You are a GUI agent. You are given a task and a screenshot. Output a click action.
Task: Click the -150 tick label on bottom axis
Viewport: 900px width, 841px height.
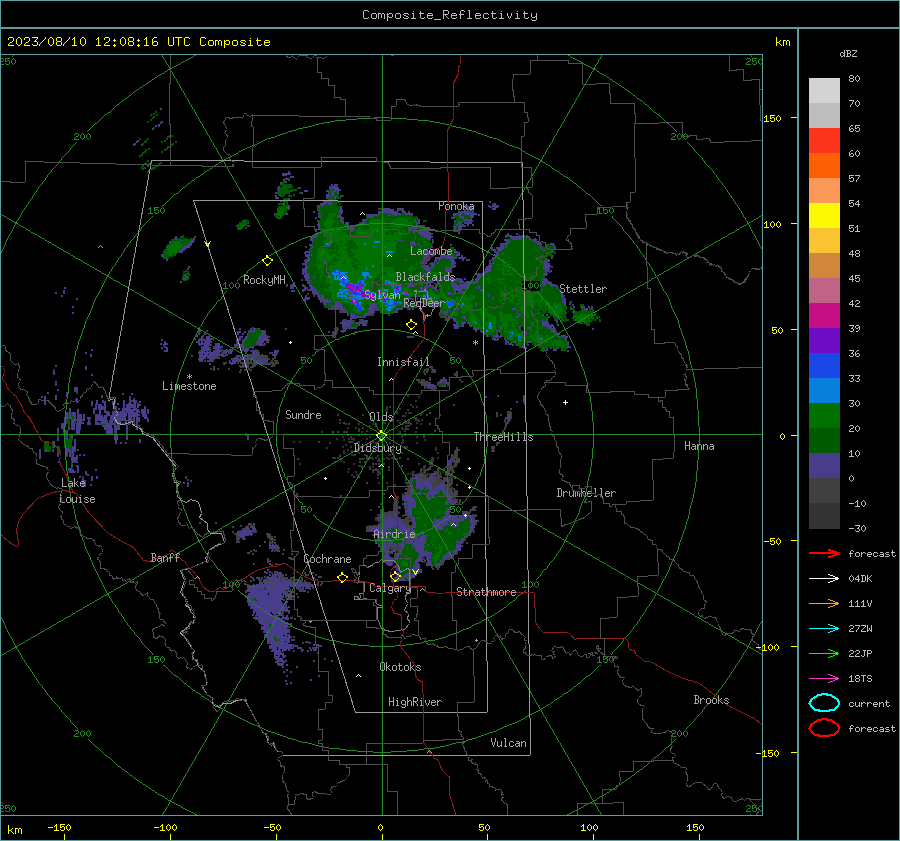pyautogui.click(x=60, y=827)
